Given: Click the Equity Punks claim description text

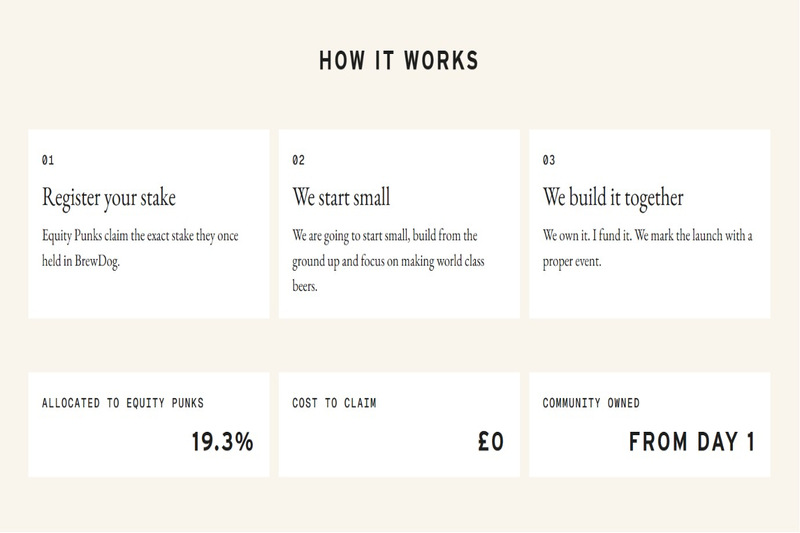Looking at the screenshot, I should click(140, 248).
